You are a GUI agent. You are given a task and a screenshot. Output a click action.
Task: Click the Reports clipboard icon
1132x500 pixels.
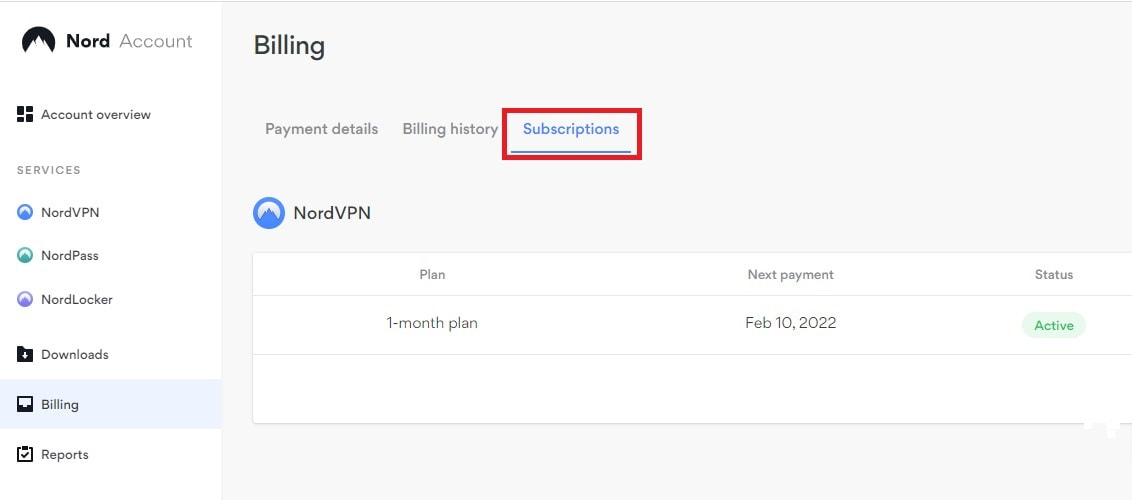tap(26, 455)
